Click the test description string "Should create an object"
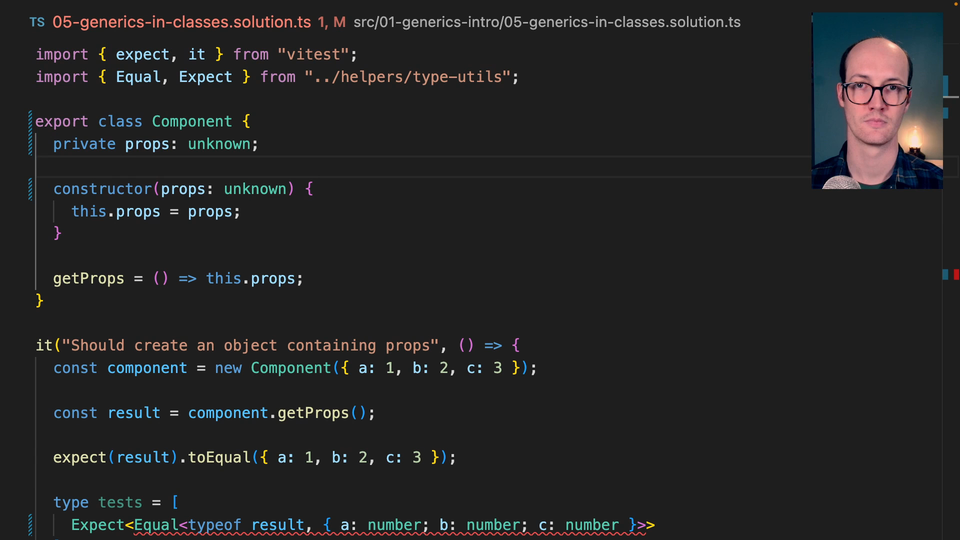Image resolution: width=960 pixels, height=540 pixels. click(x=250, y=346)
